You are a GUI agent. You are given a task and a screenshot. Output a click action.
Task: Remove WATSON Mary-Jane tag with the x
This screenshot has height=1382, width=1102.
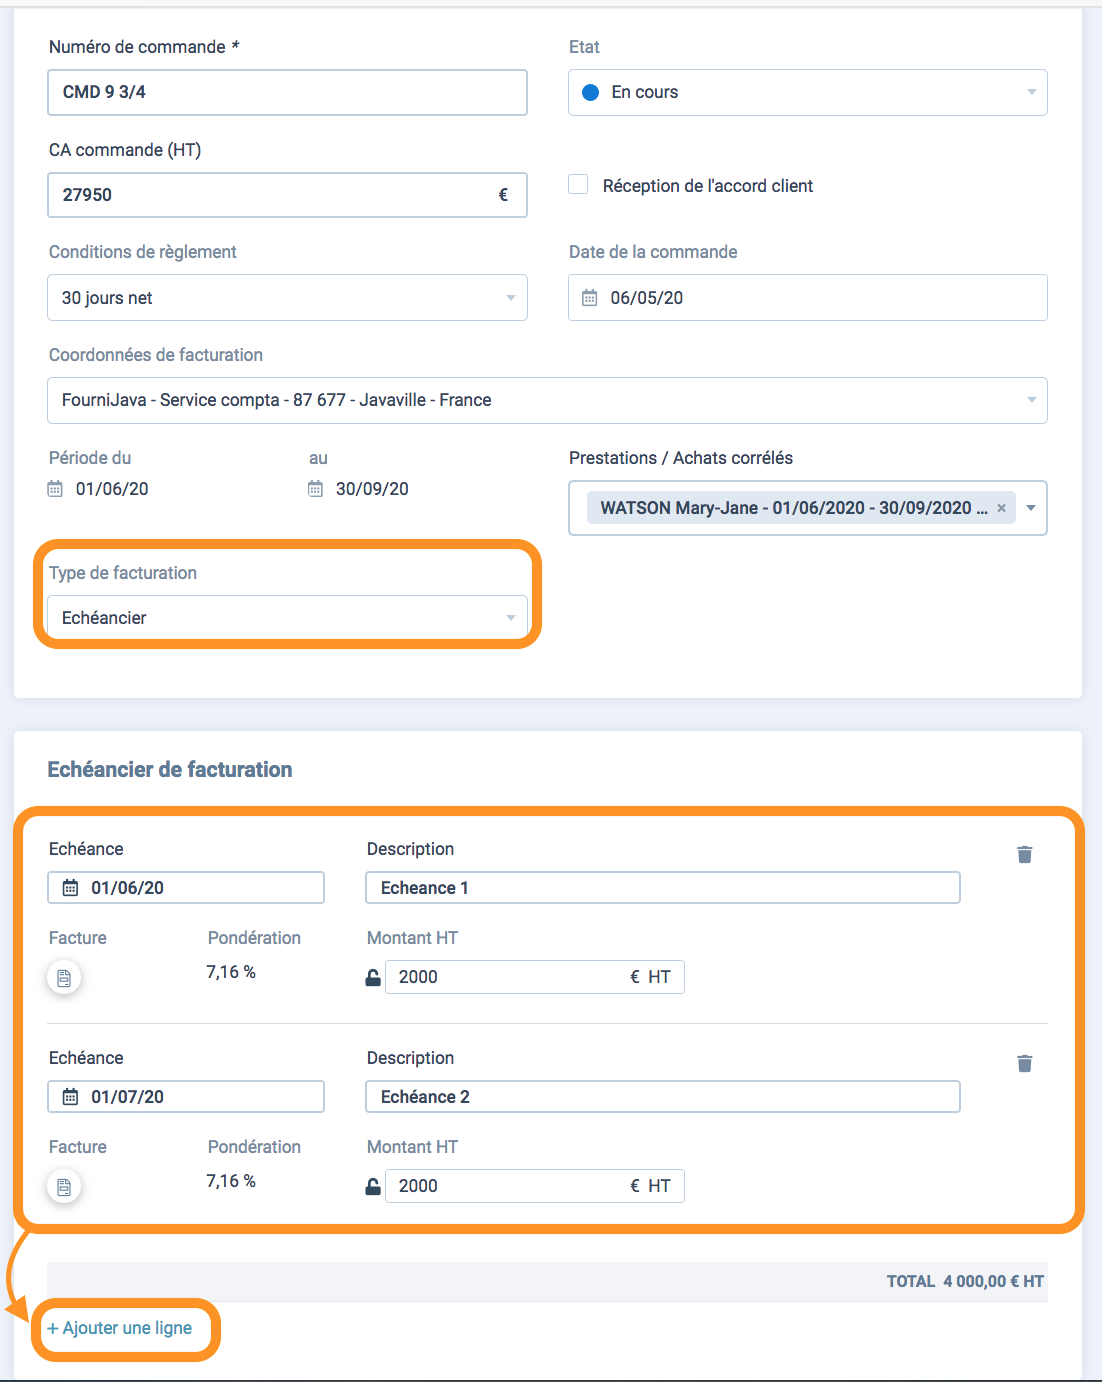click(1001, 508)
